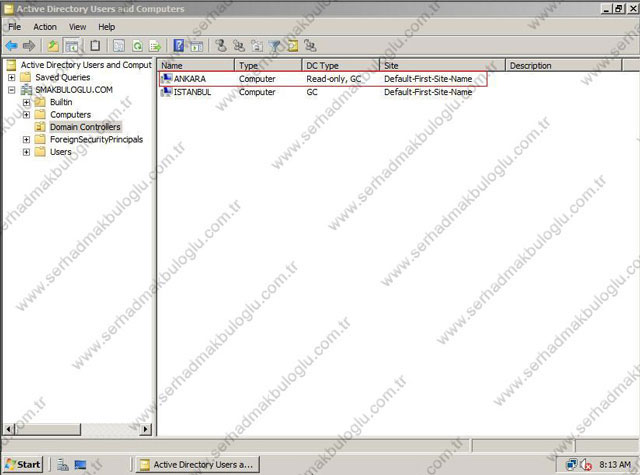Click the Back arrow toolbar icon
Viewport: 640px width, 475px height.
11,46
